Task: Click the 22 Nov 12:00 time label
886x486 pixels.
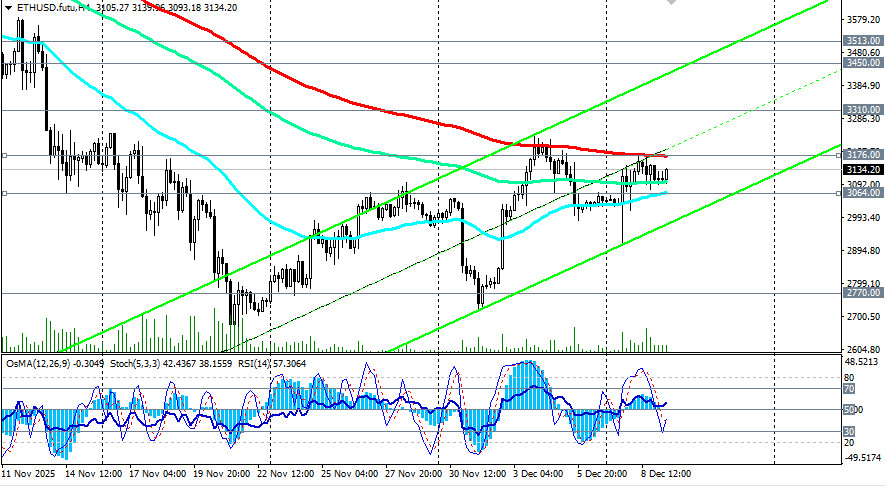Action: [x=286, y=474]
